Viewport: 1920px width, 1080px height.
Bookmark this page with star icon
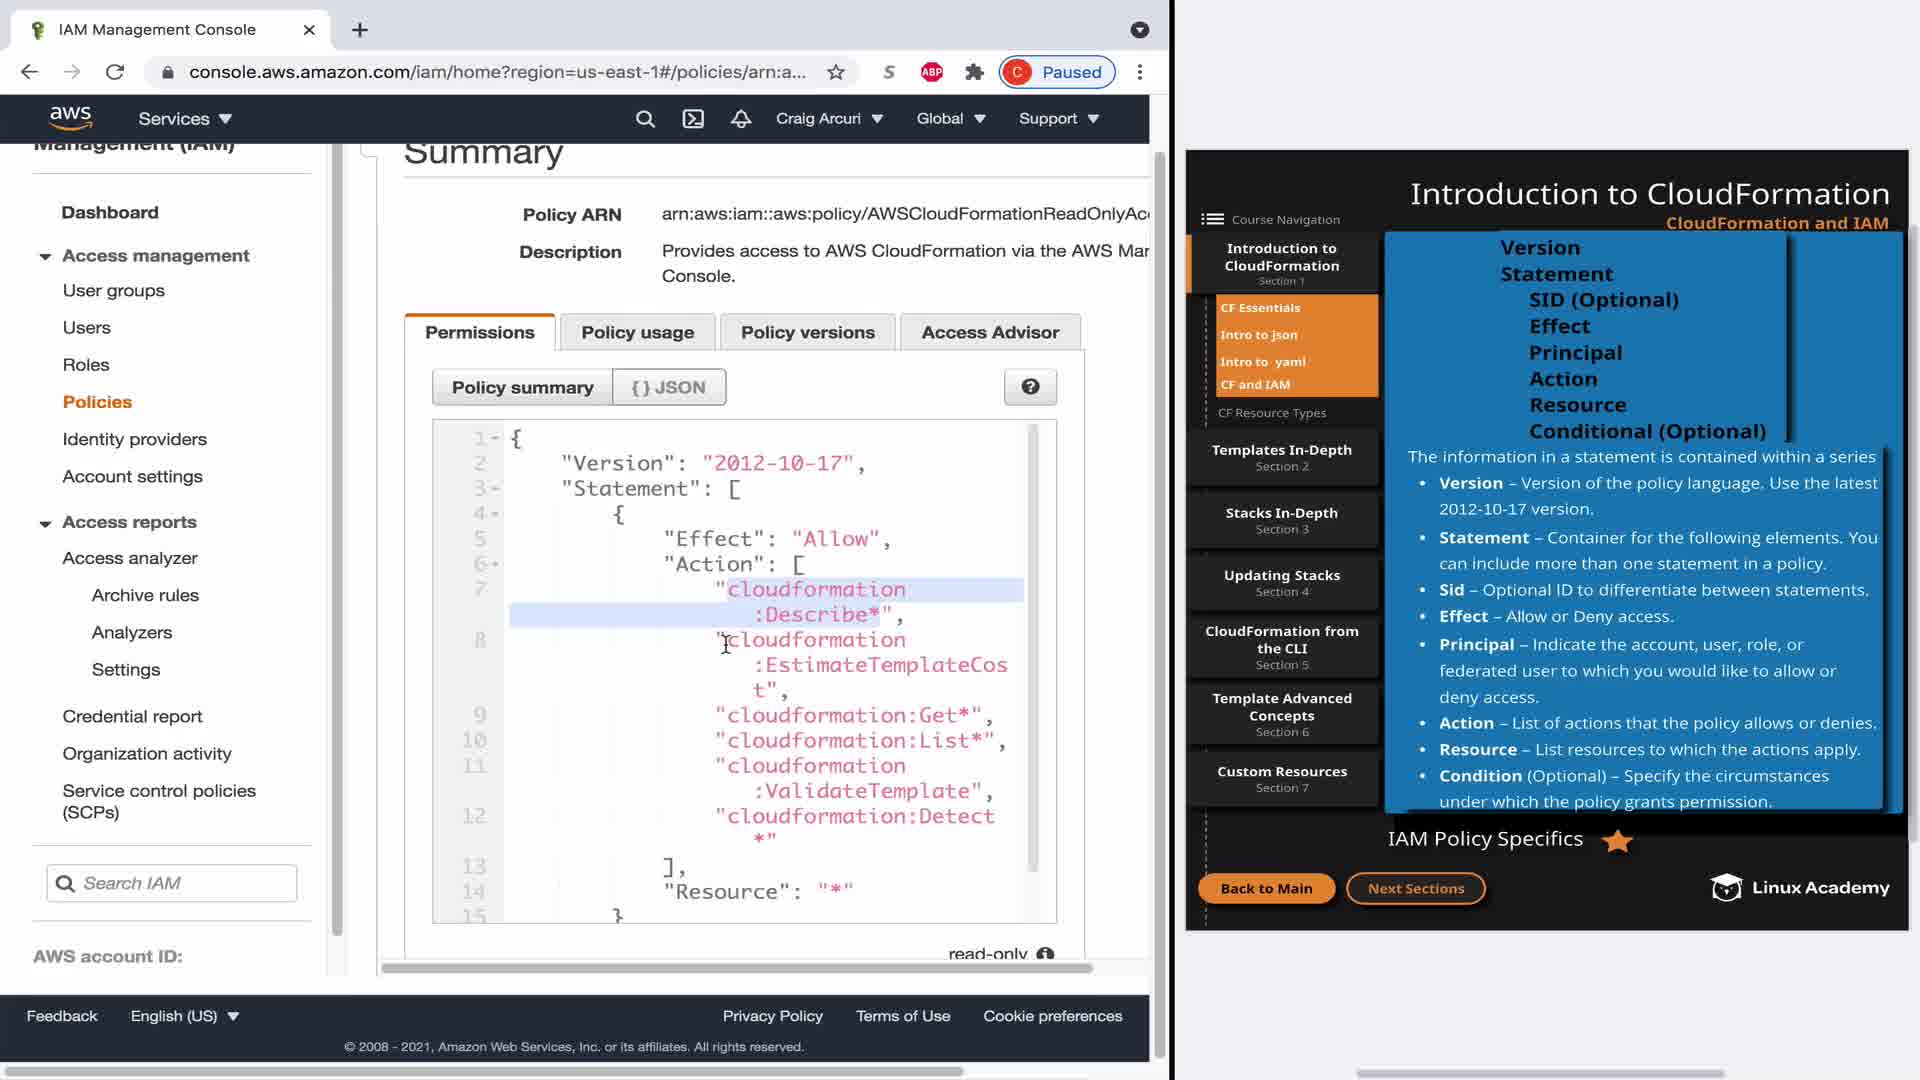(836, 72)
